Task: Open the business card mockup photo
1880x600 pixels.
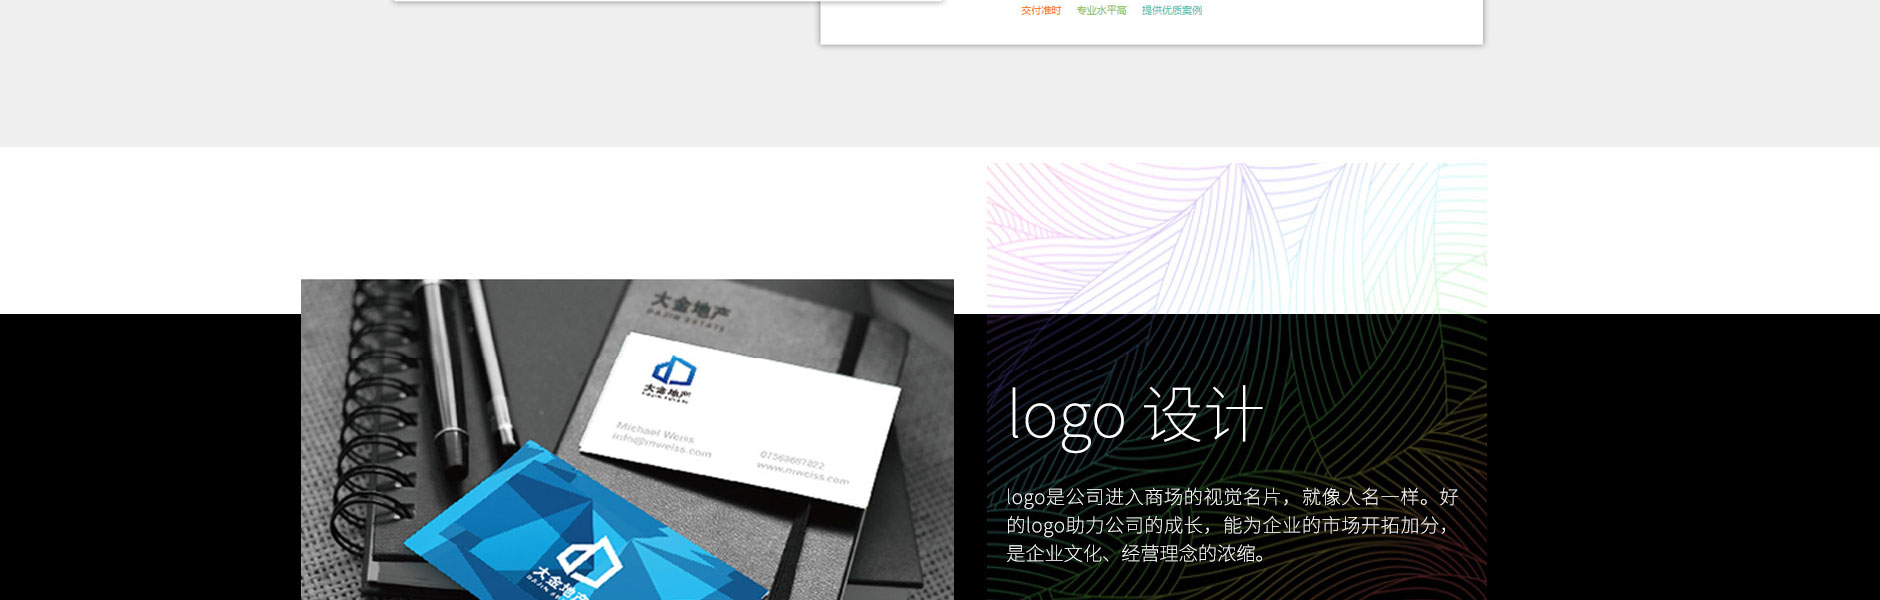Action: (627, 440)
